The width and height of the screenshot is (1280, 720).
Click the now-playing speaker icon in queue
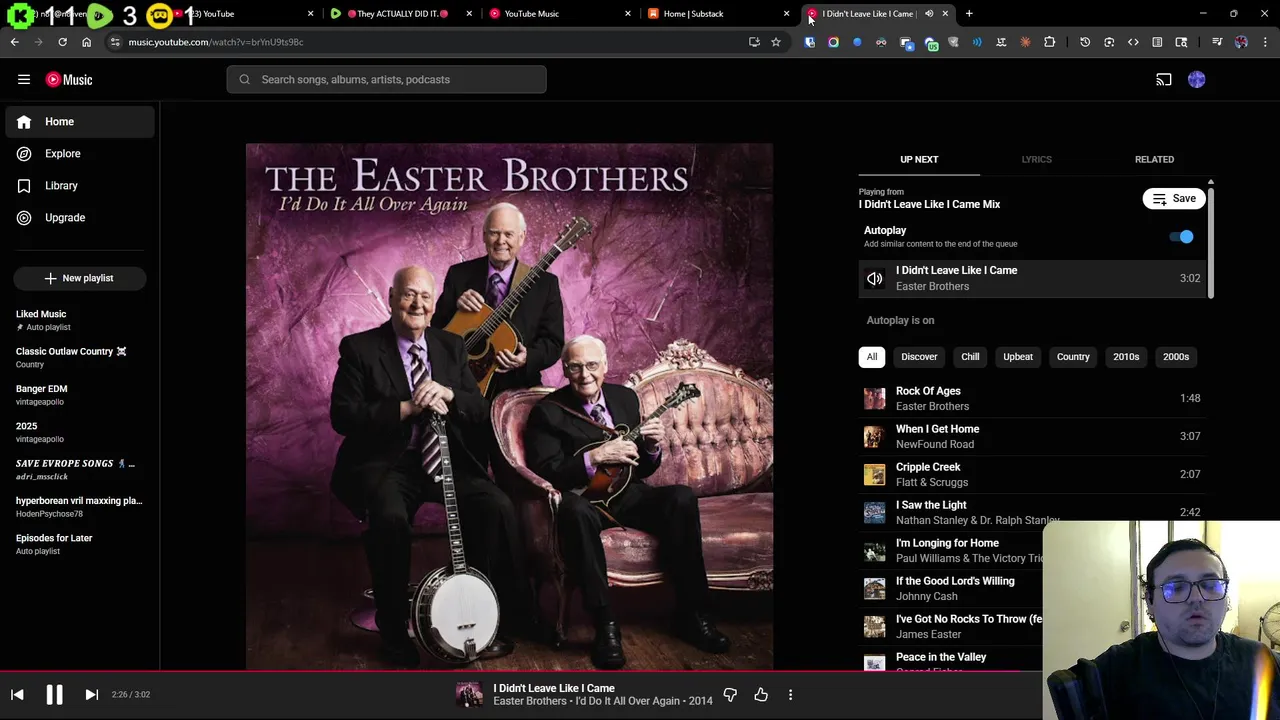875,278
